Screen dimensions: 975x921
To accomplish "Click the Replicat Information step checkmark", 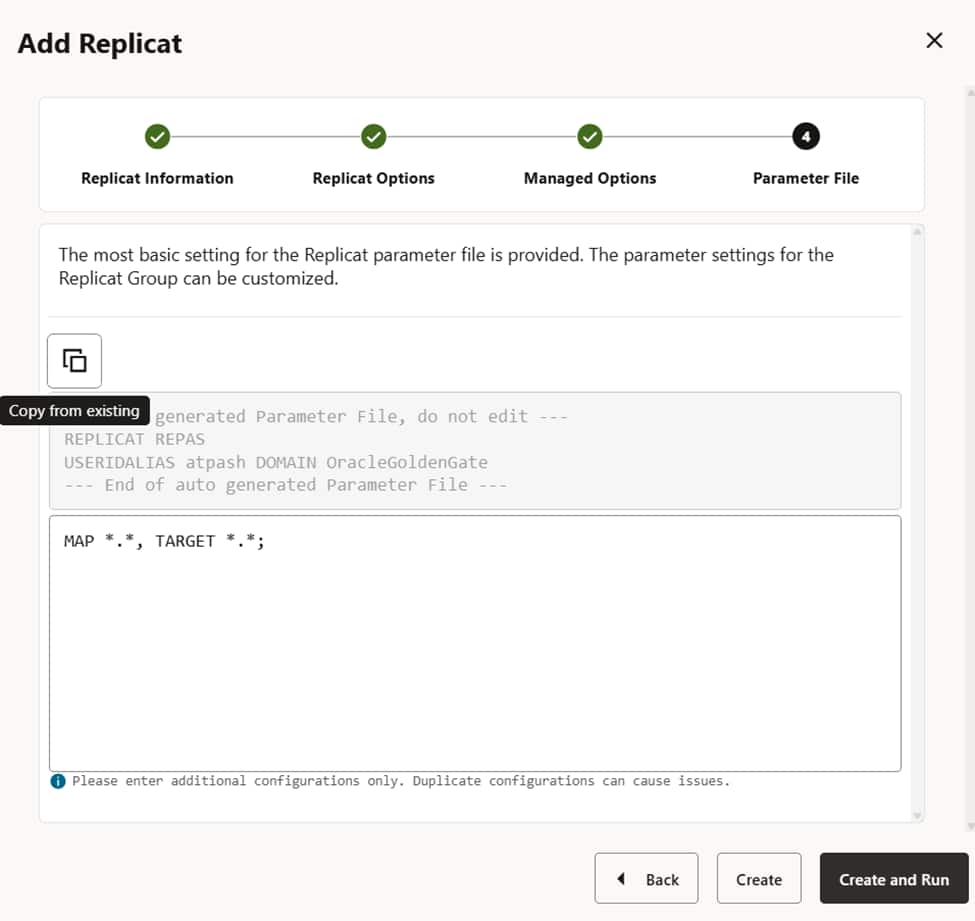I will coord(157,136).
